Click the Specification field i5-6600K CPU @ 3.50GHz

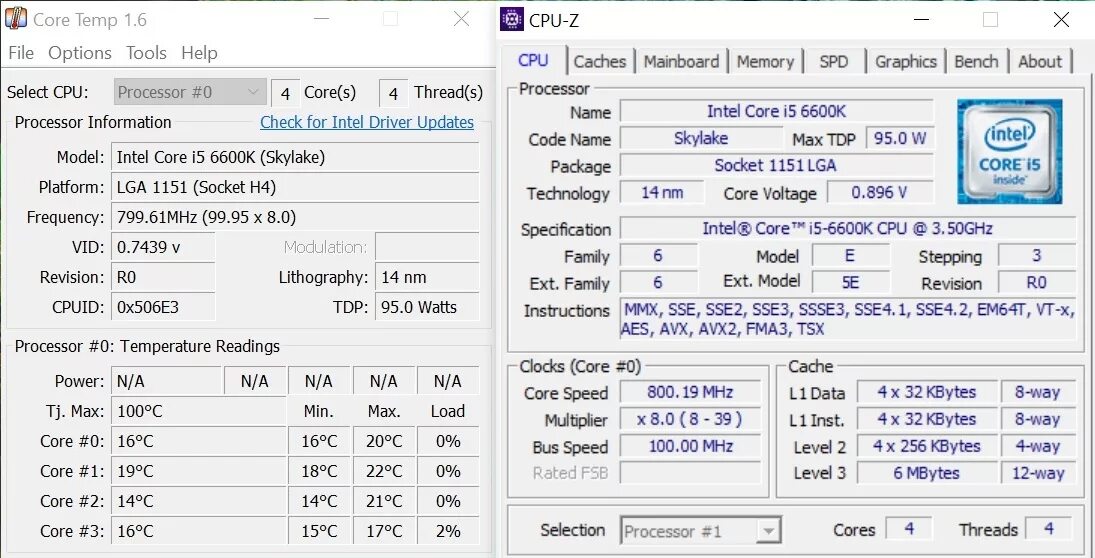click(x=848, y=228)
